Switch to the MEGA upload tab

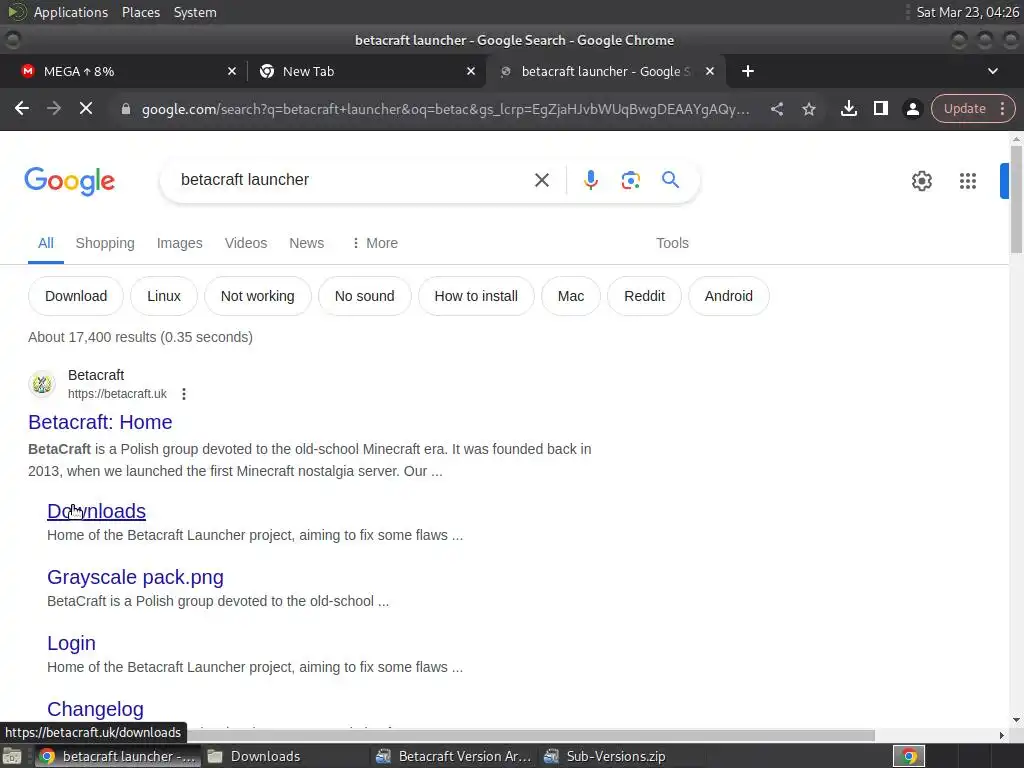124,71
